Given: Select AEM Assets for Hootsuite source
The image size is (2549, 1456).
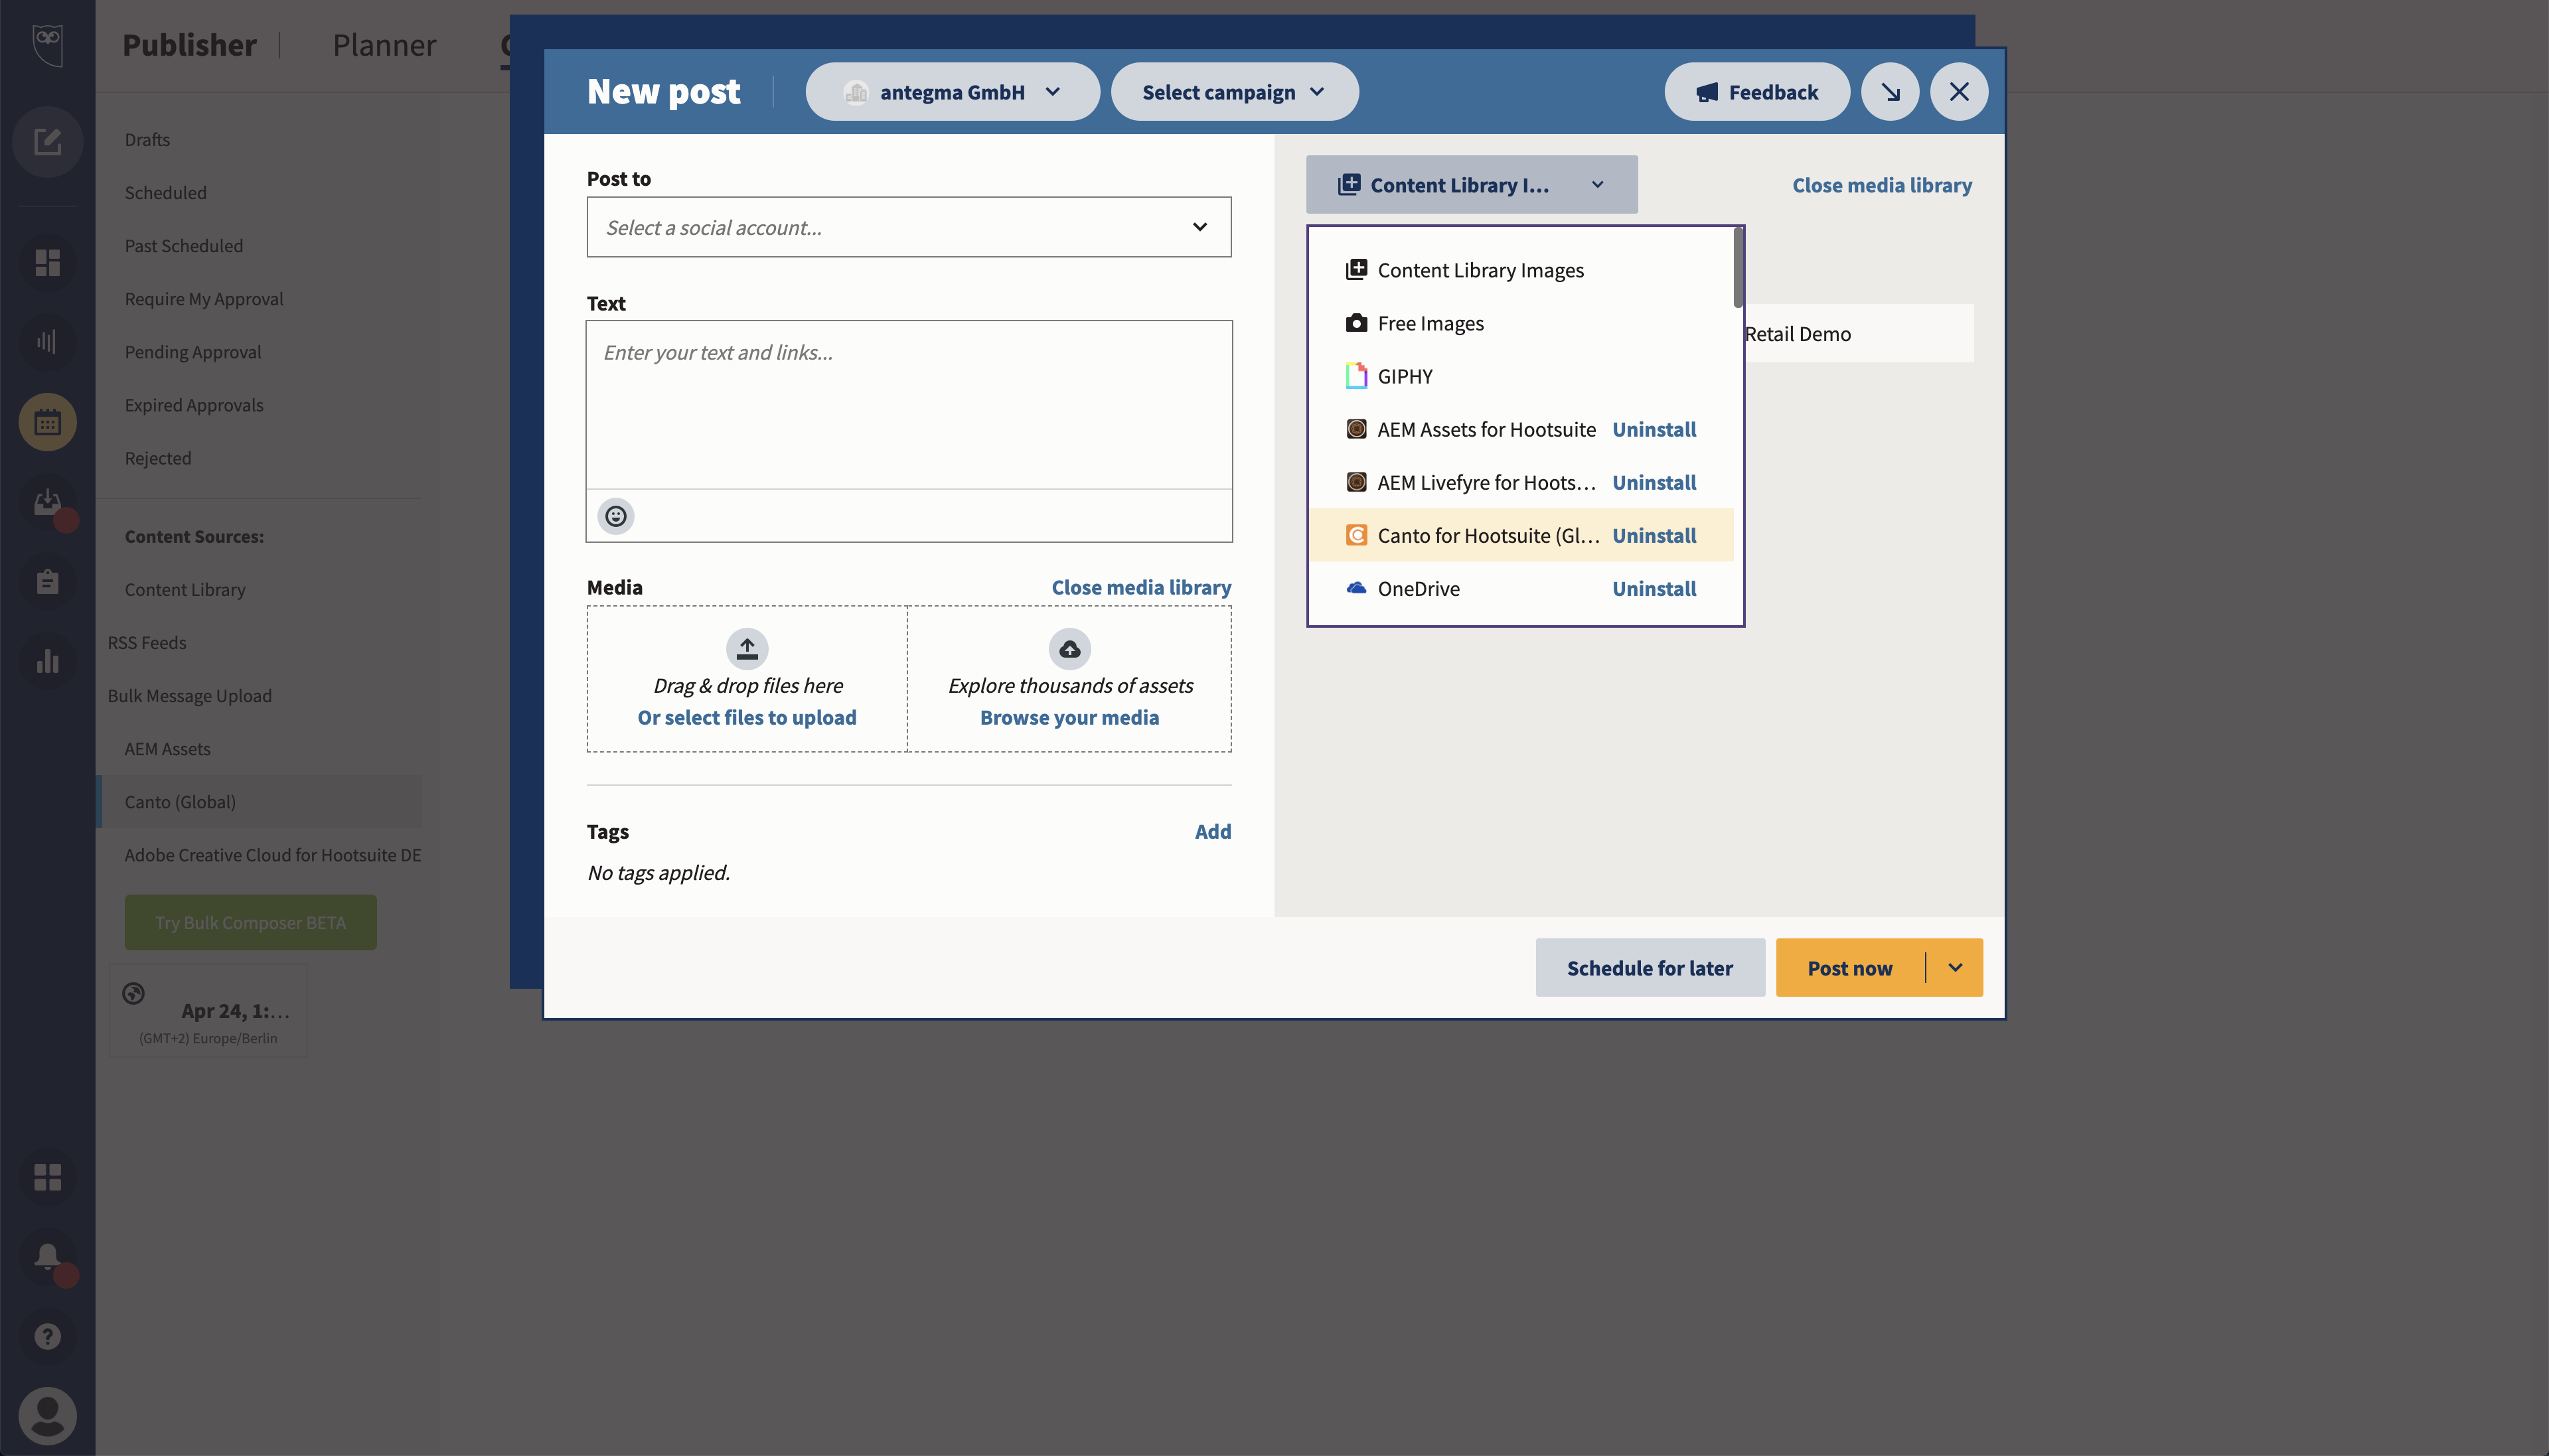Looking at the screenshot, I should [x=1486, y=429].
